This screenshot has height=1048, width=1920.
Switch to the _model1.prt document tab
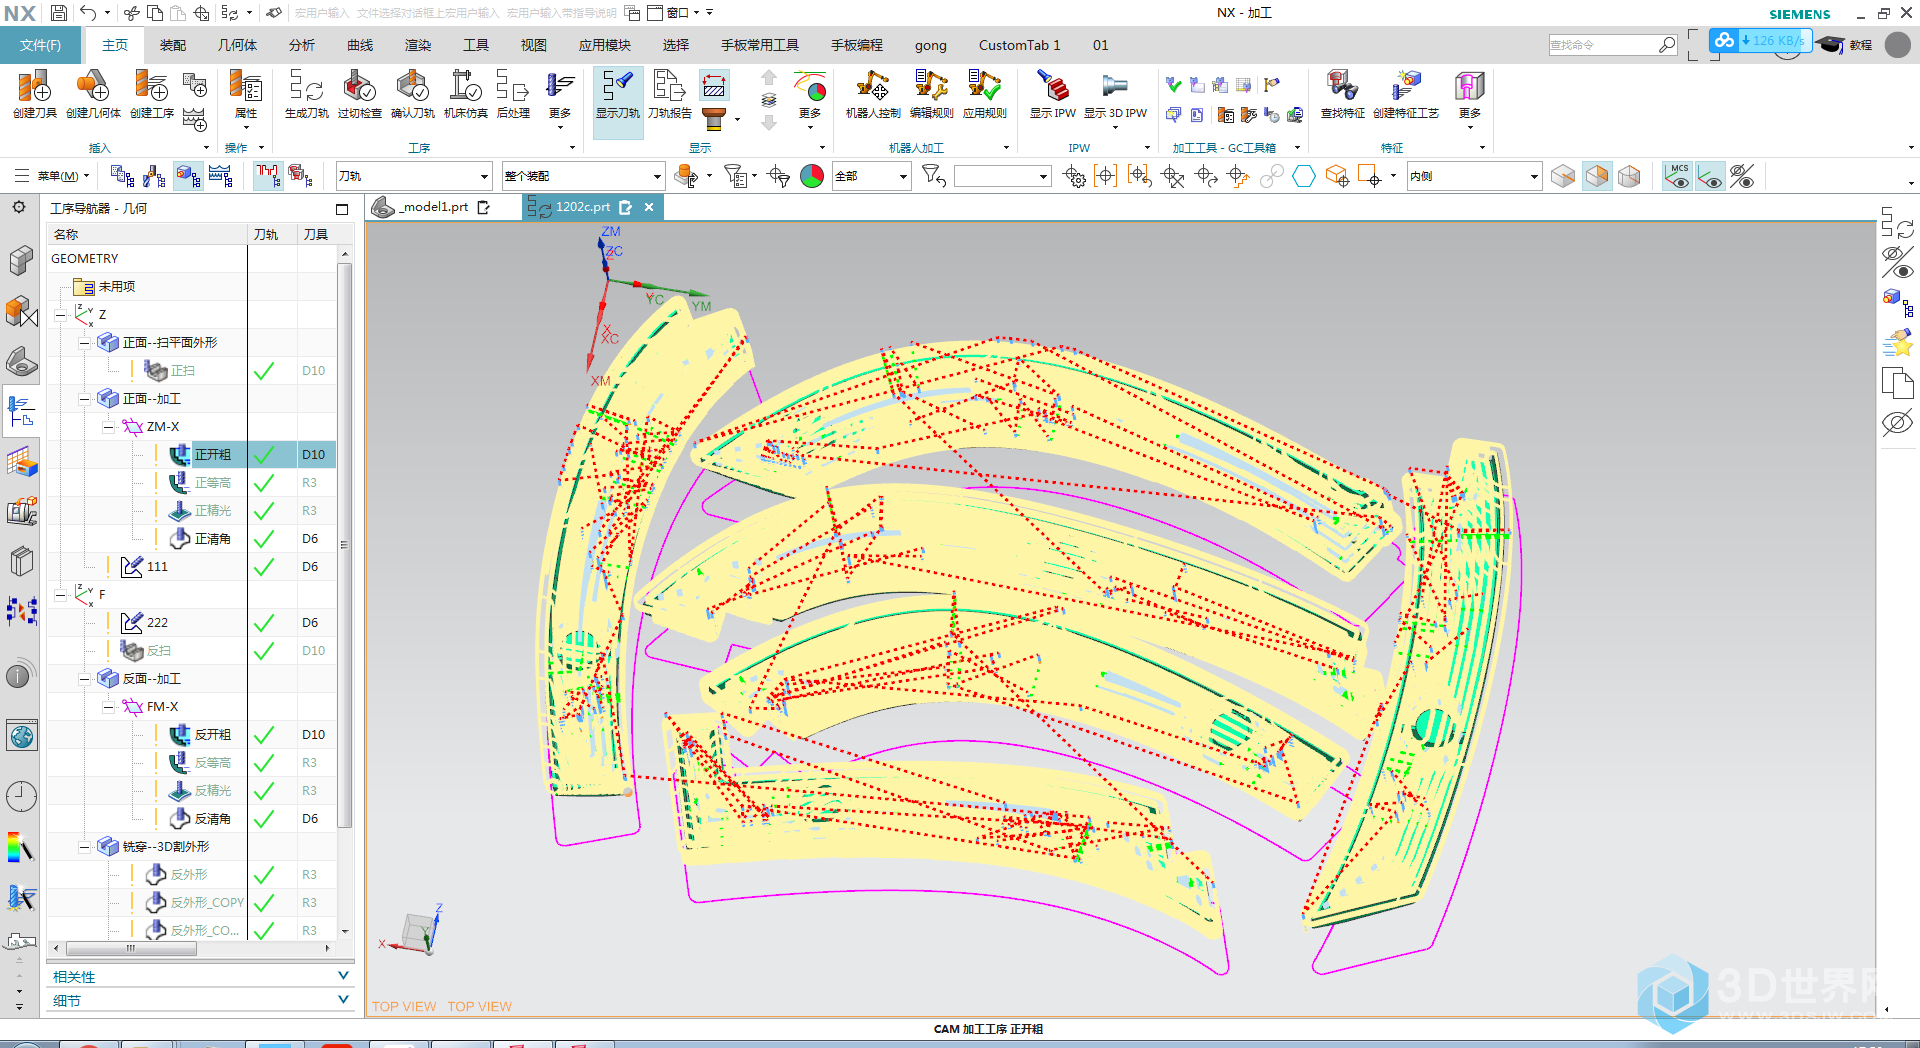(431, 207)
